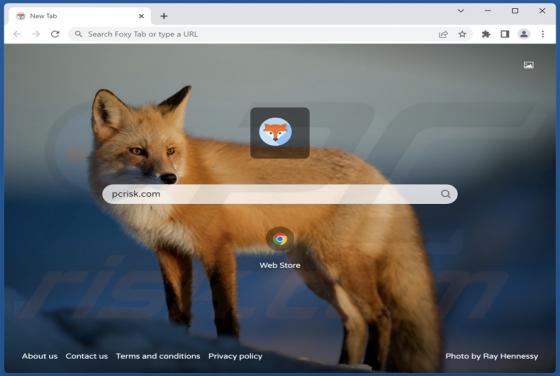
Task: Click the forward navigation arrow
Action: [x=36, y=34]
